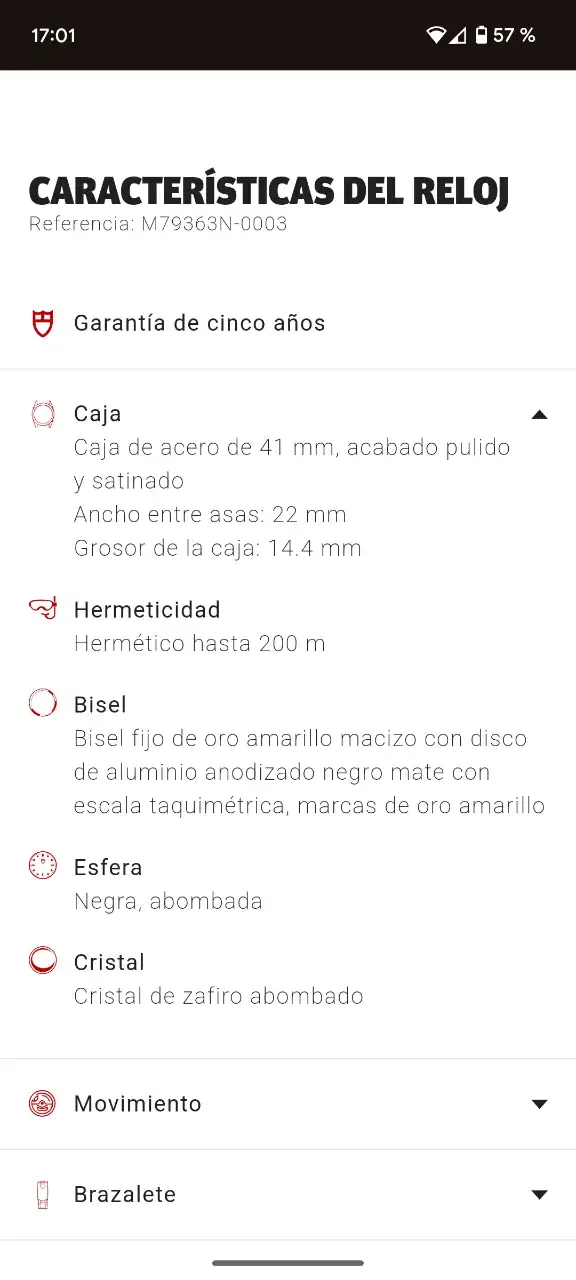Expand the Movimiento section arrow
The width and height of the screenshot is (576, 1280).
540,1104
